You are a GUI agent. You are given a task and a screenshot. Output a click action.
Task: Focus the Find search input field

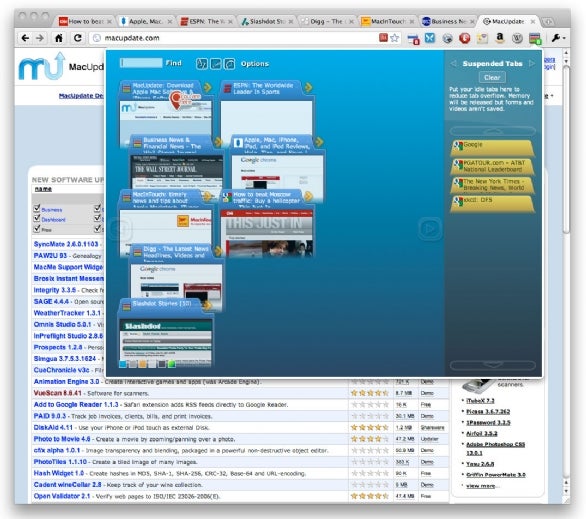point(141,63)
